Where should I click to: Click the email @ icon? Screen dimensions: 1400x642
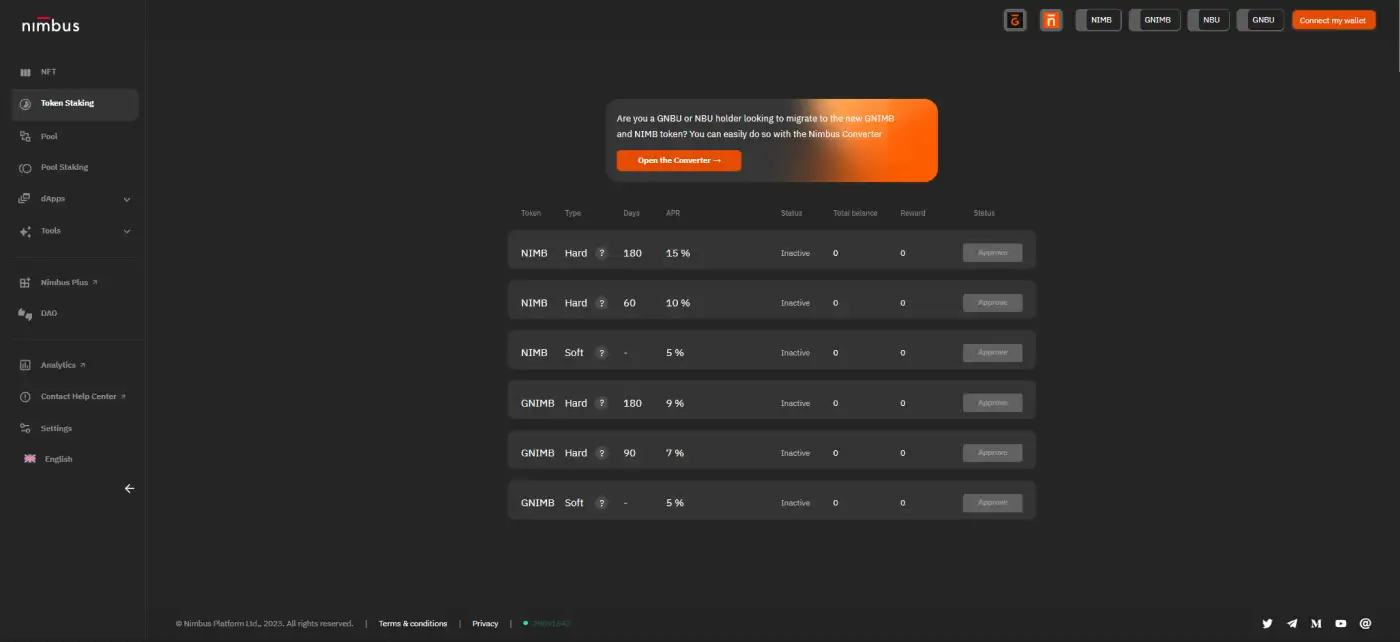pyautogui.click(x=1365, y=623)
